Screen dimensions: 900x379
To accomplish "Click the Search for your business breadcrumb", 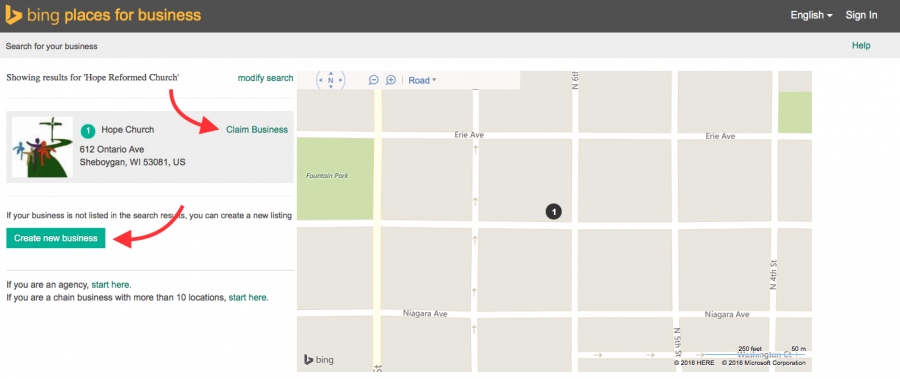I will pyautogui.click(x=52, y=46).
